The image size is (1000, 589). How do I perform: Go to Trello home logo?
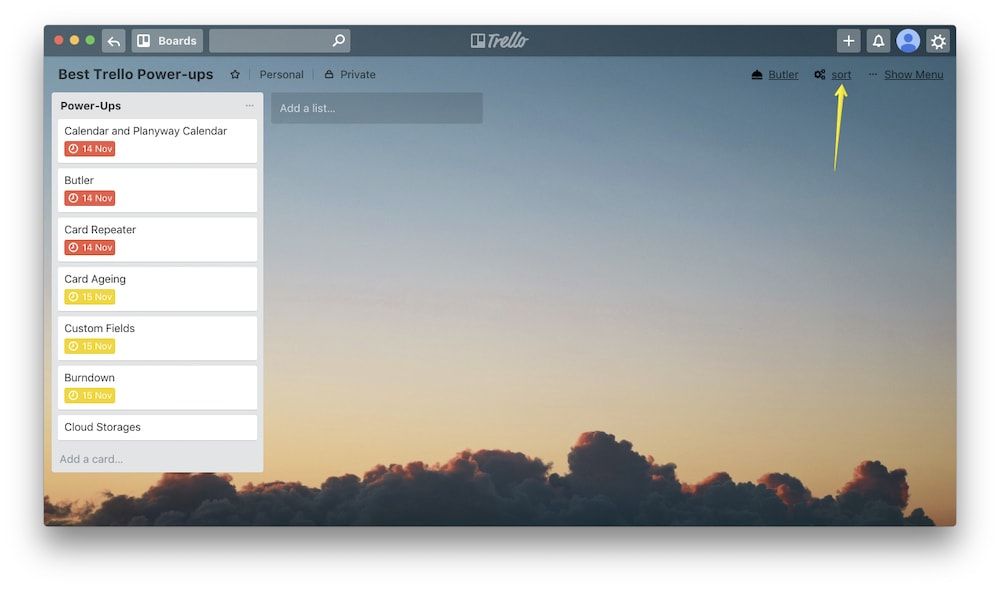(499, 41)
